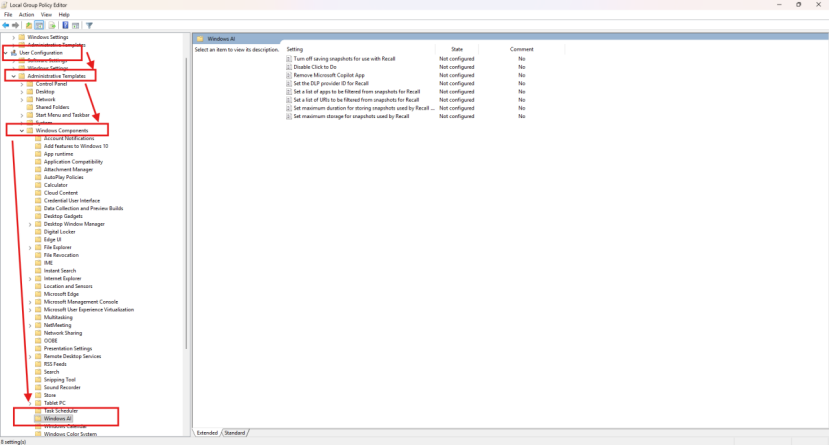This screenshot has width=829, height=445.
Task: Collapse the User Configuration node chevron
Action: 6,53
